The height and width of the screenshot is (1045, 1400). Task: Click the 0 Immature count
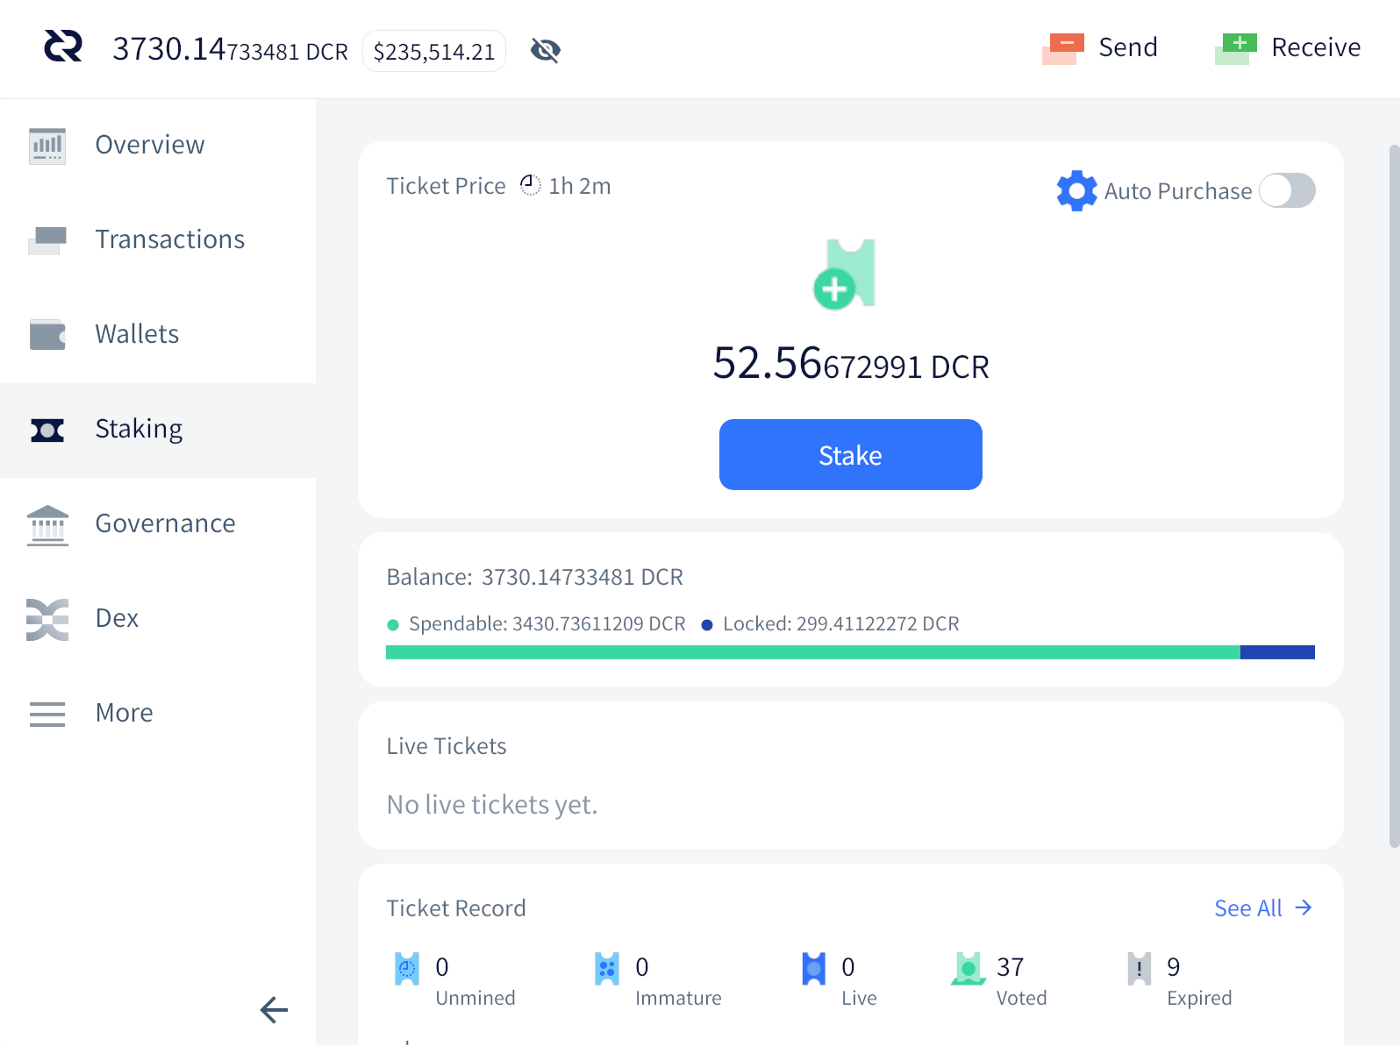click(642, 967)
